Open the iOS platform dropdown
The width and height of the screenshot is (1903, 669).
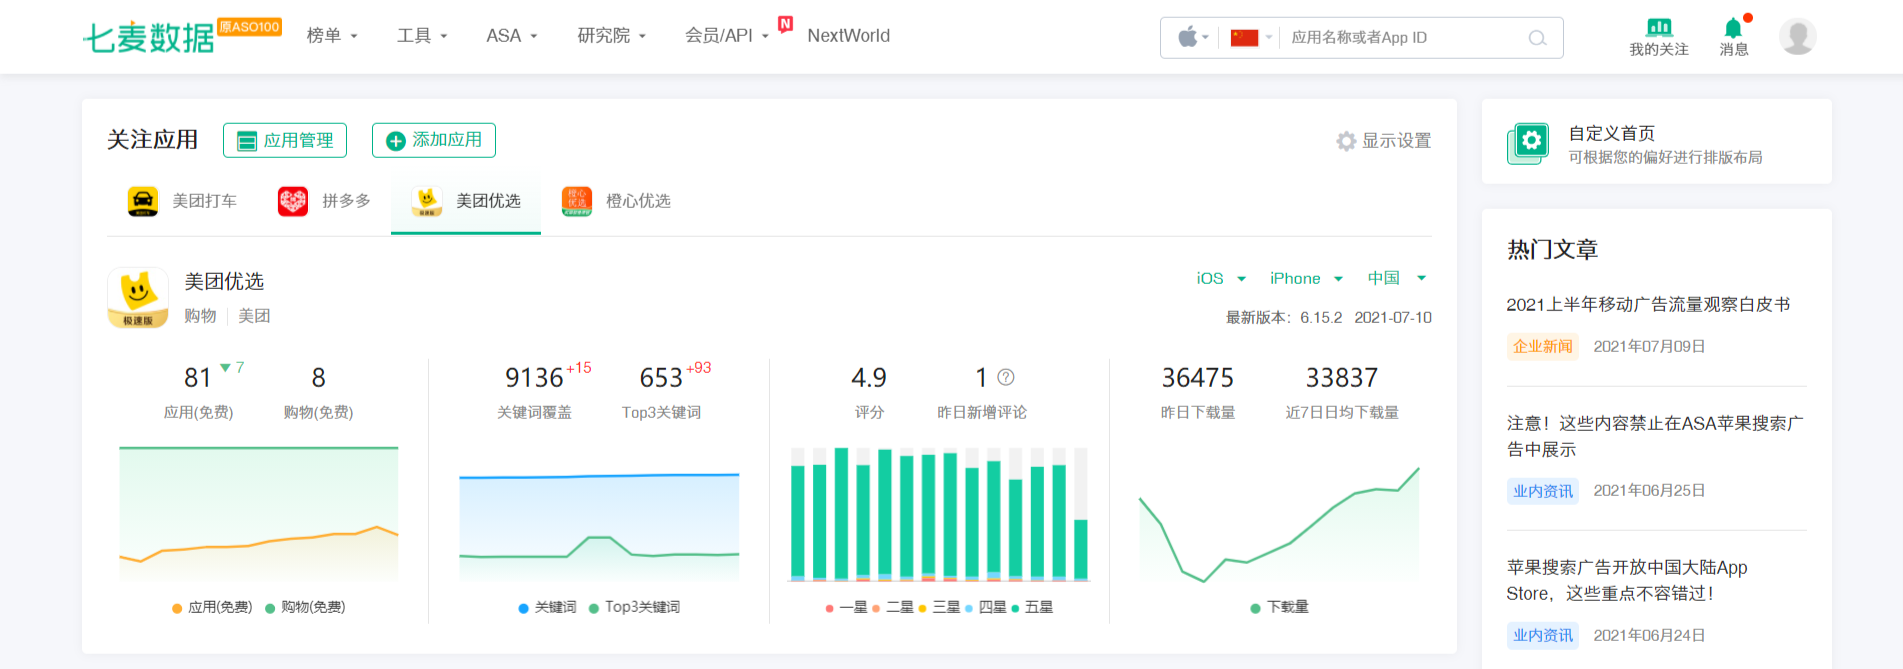[1221, 278]
